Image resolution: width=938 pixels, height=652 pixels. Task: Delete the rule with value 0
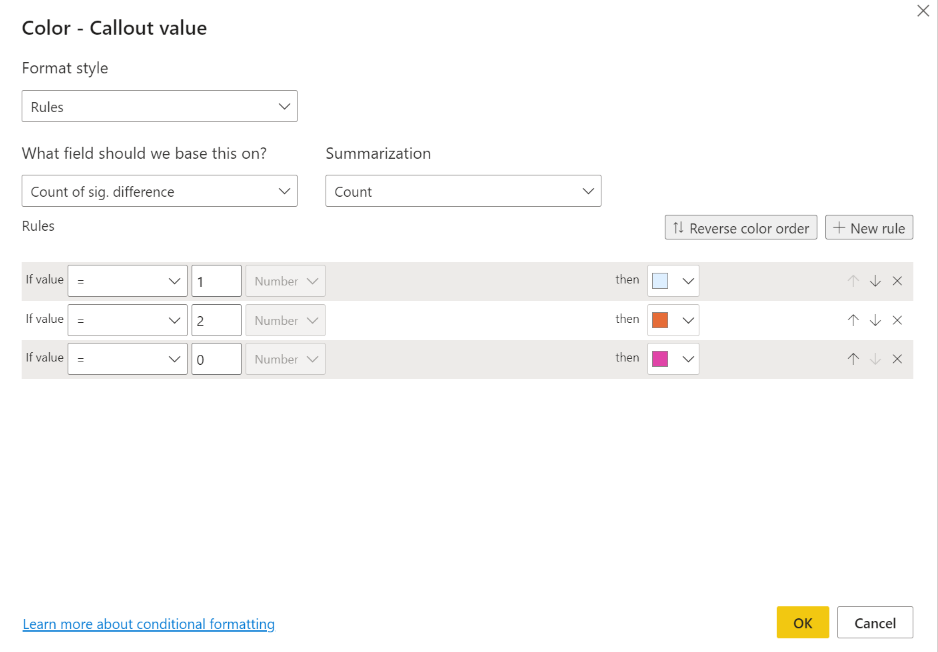(x=897, y=359)
